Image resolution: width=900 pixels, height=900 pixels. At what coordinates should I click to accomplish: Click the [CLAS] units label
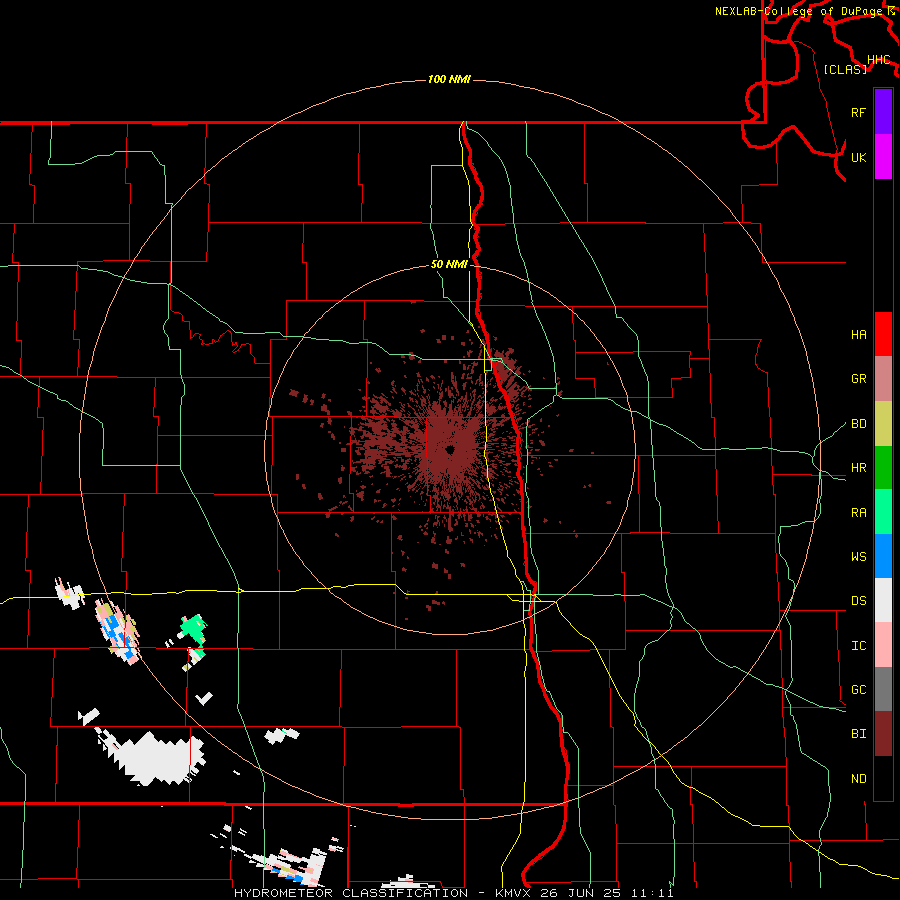(x=845, y=69)
